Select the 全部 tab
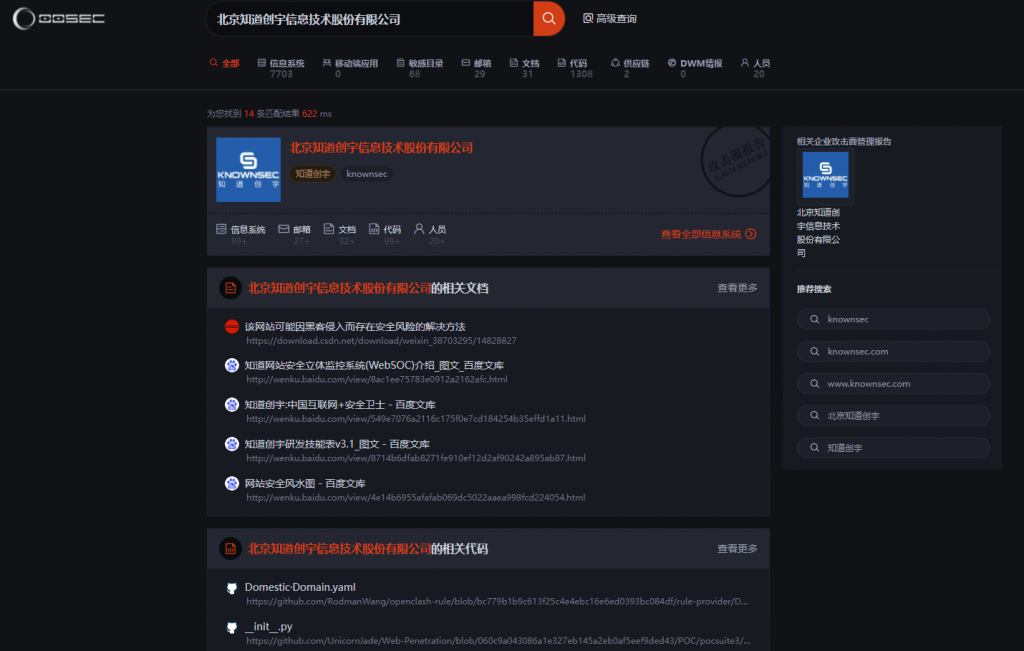Image resolution: width=1024 pixels, height=651 pixels. [225, 63]
